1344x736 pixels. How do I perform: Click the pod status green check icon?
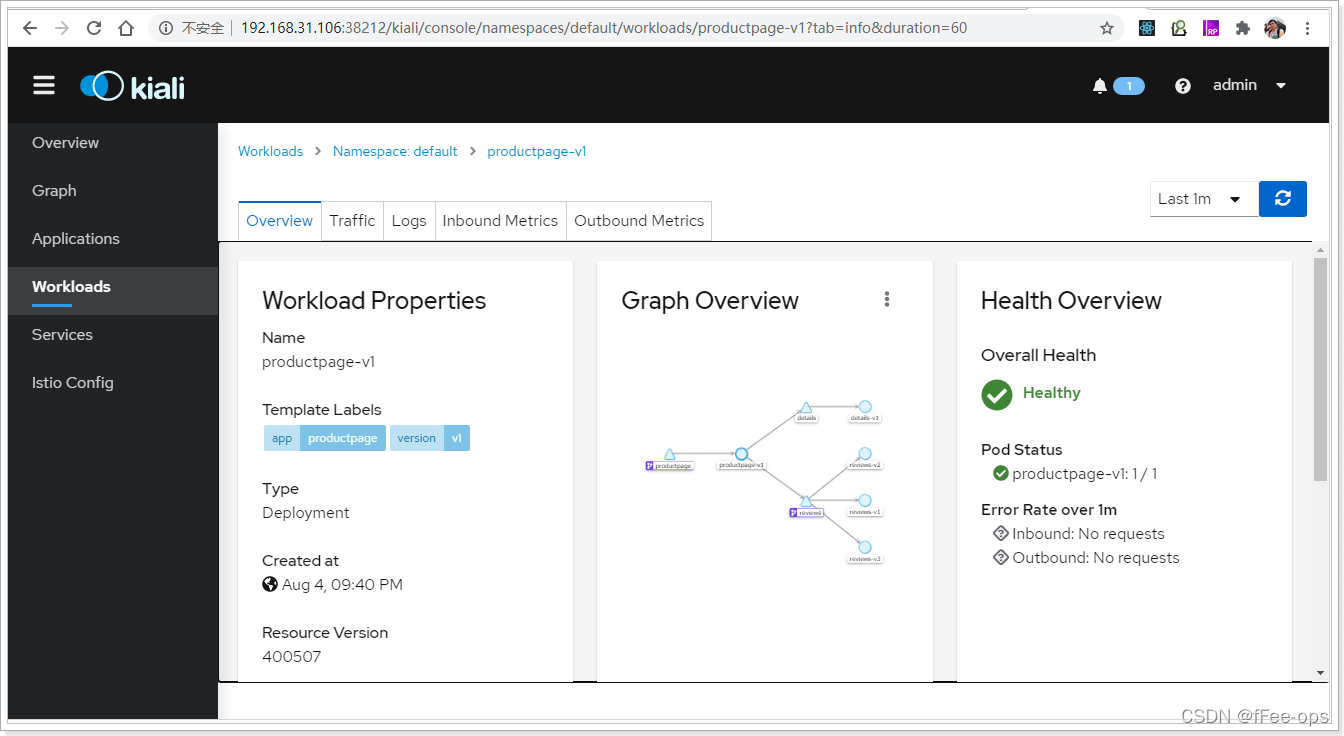[1001, 474]
